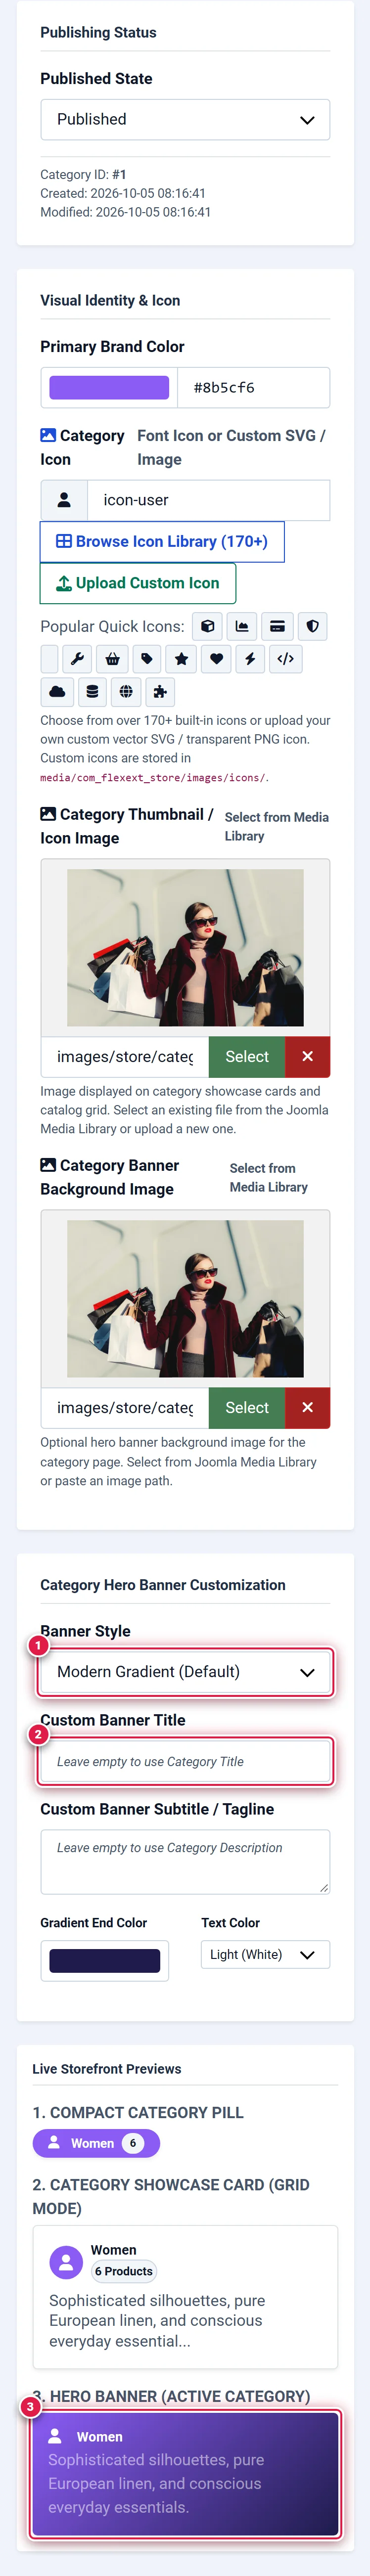Select the price tag quick icon
The width and height of the screenshot is (370, 2576).
coord(146,659)
